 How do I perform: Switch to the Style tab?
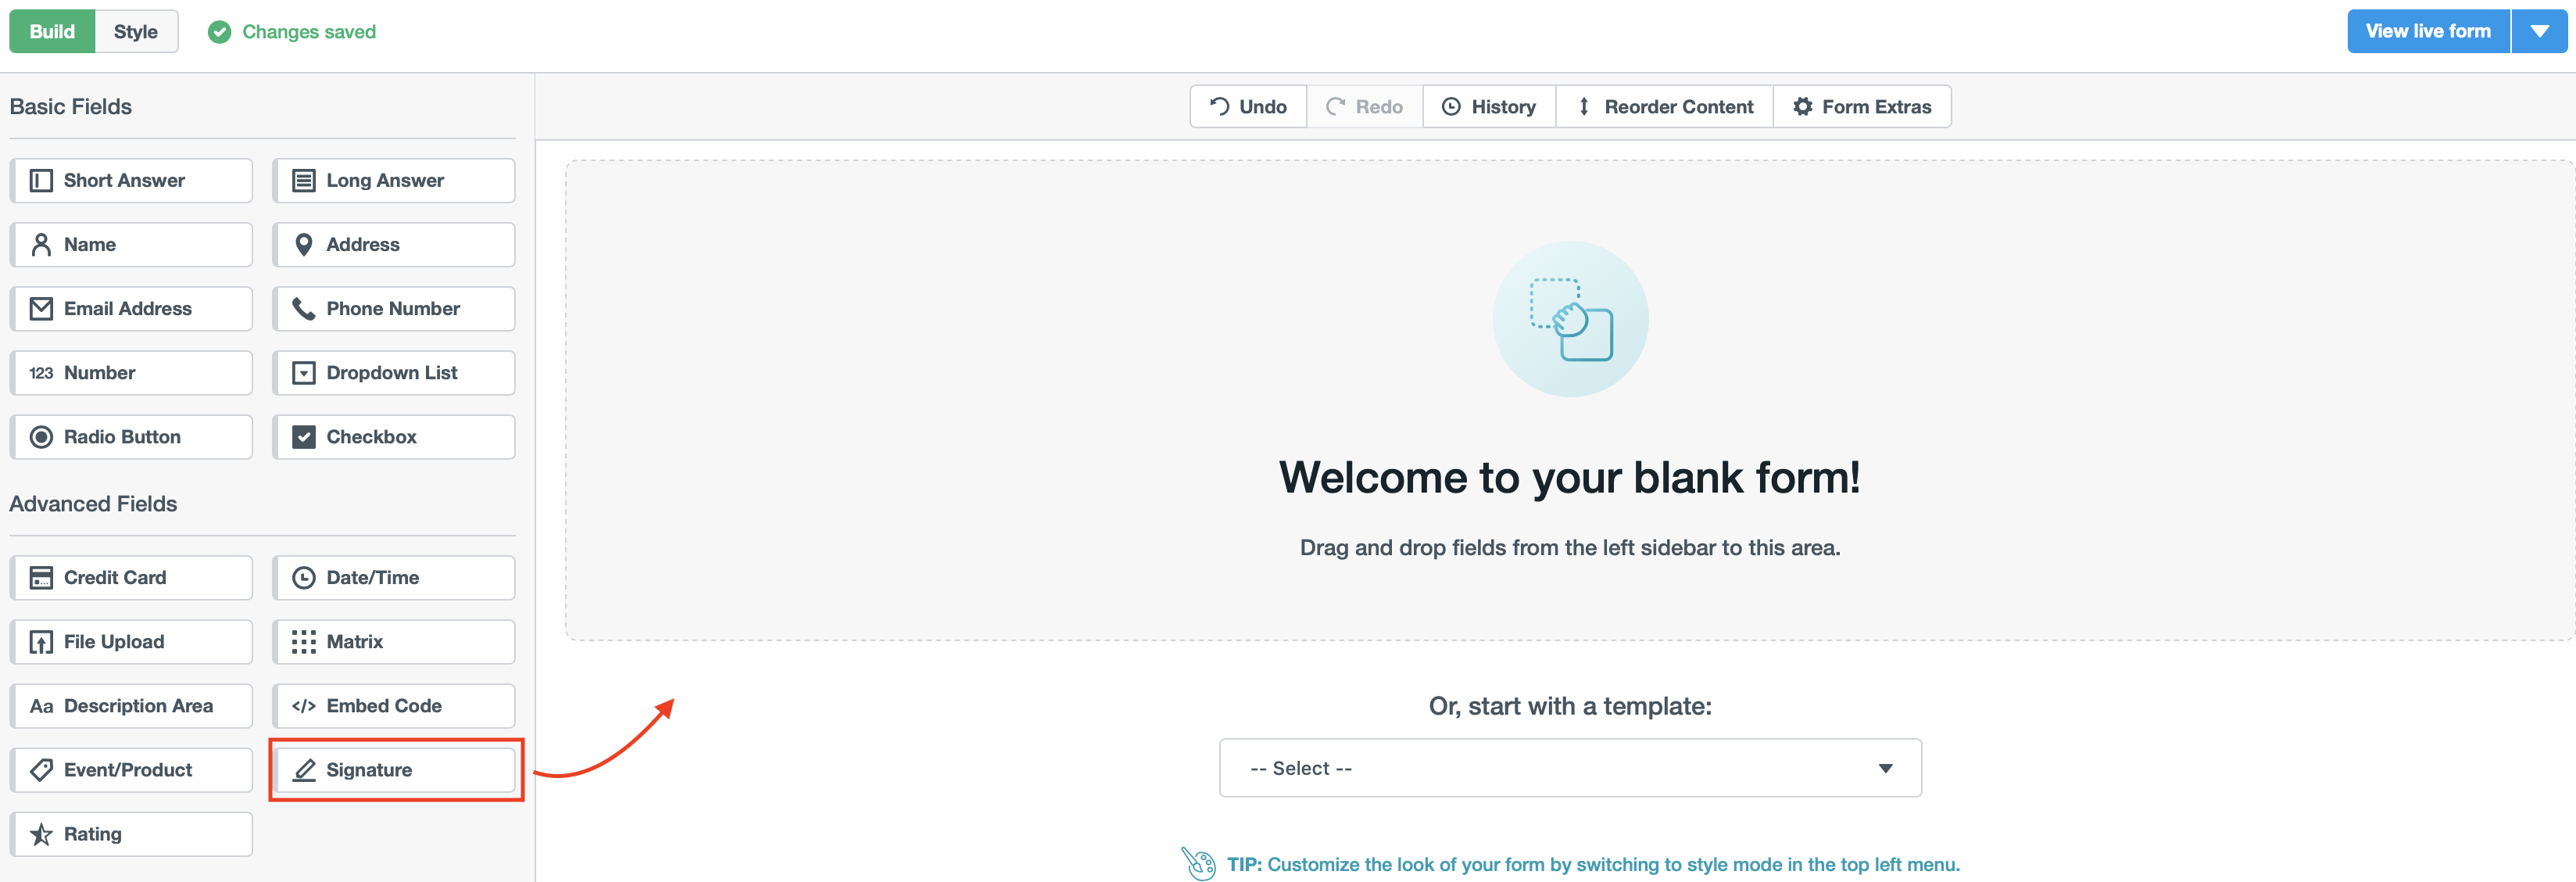point(136,31)
